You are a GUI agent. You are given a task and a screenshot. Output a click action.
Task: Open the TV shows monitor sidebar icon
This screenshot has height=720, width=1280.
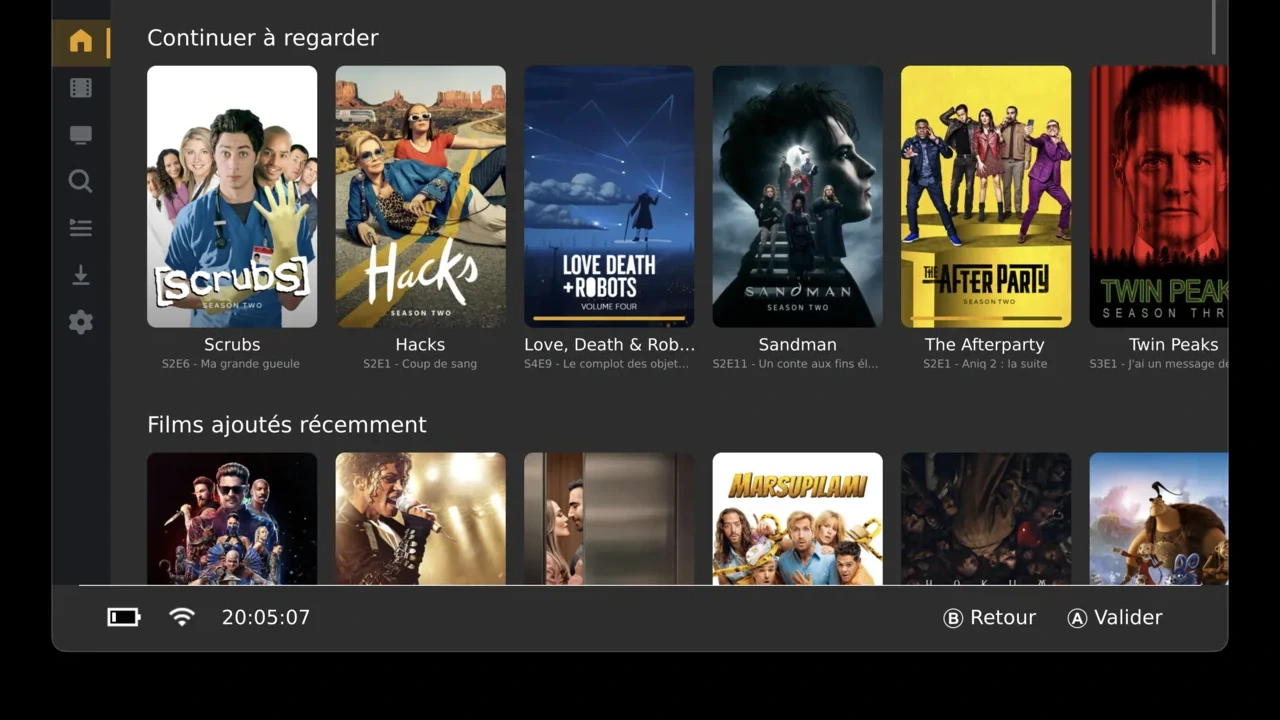pos(81,135)
